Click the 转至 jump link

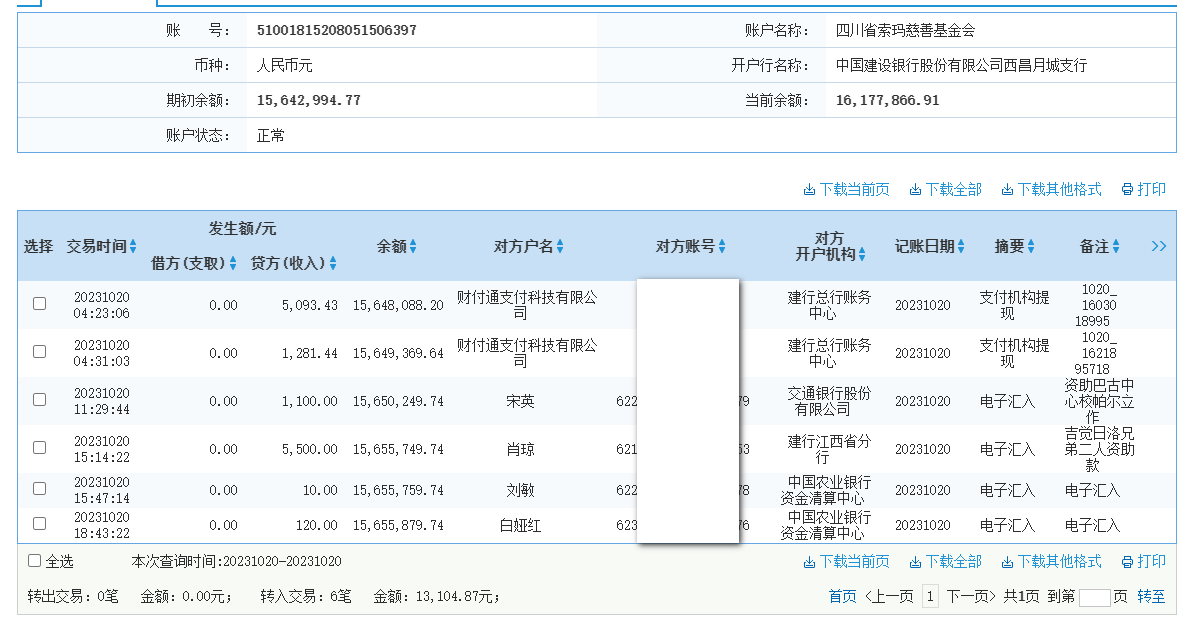pyautogui.click(x=1151, y=597)
